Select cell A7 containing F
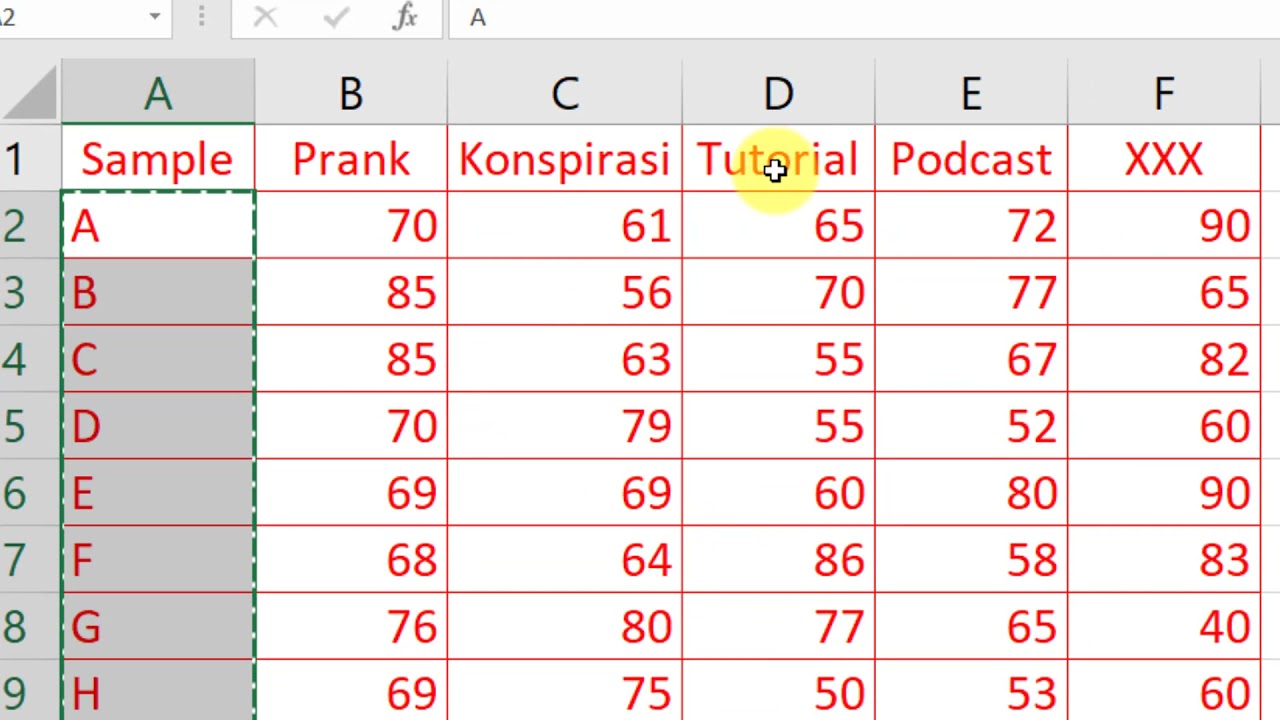Screen dimensions: 1280x720 tap(158, 560)
